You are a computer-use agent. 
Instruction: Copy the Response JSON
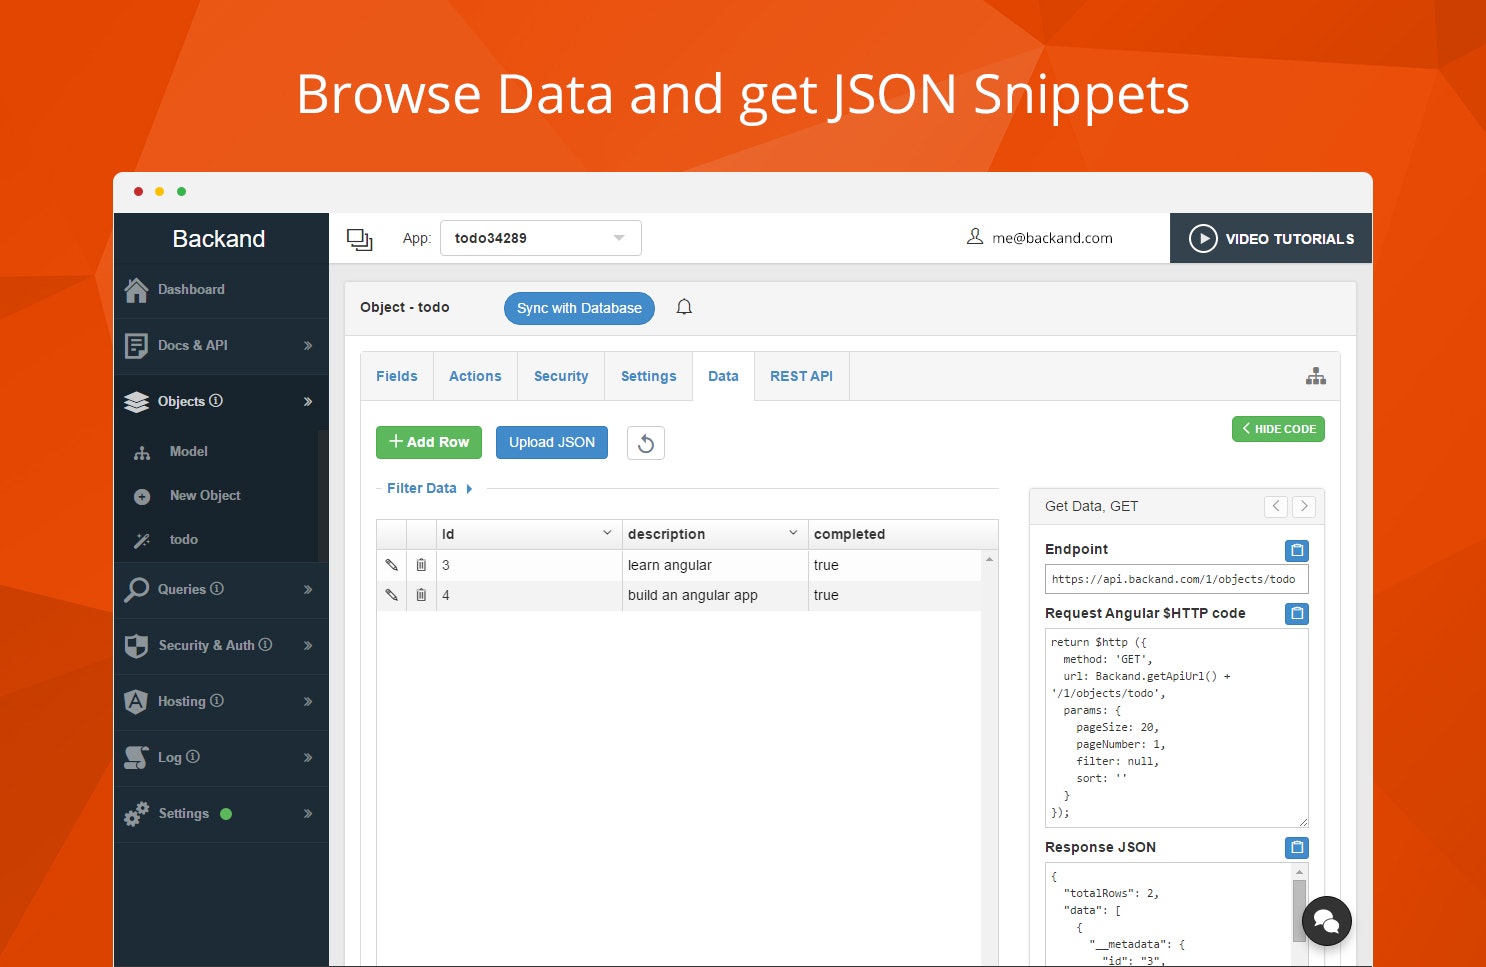(x=1297, y=847)
